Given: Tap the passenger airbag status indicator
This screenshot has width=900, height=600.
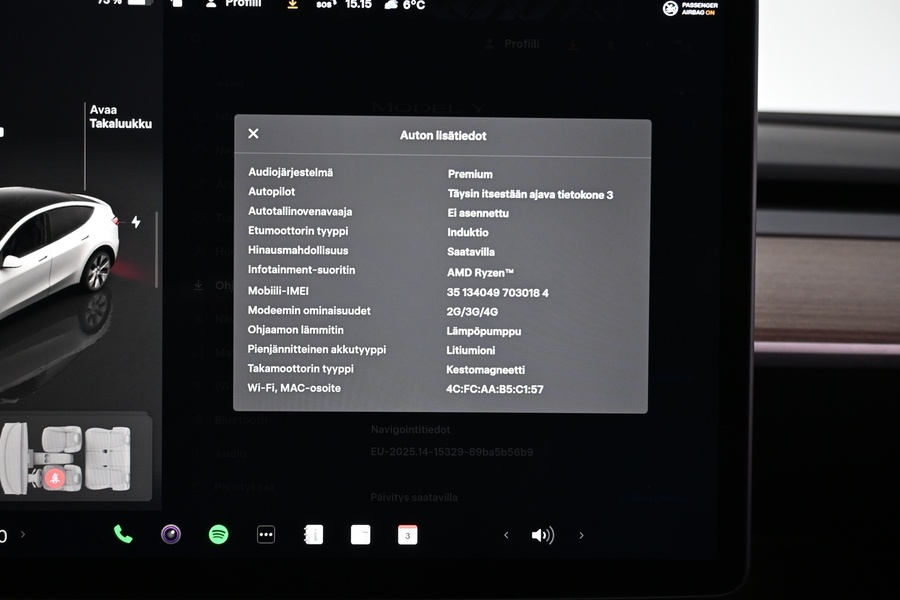Looking at the screenshot, I should 697,8.
